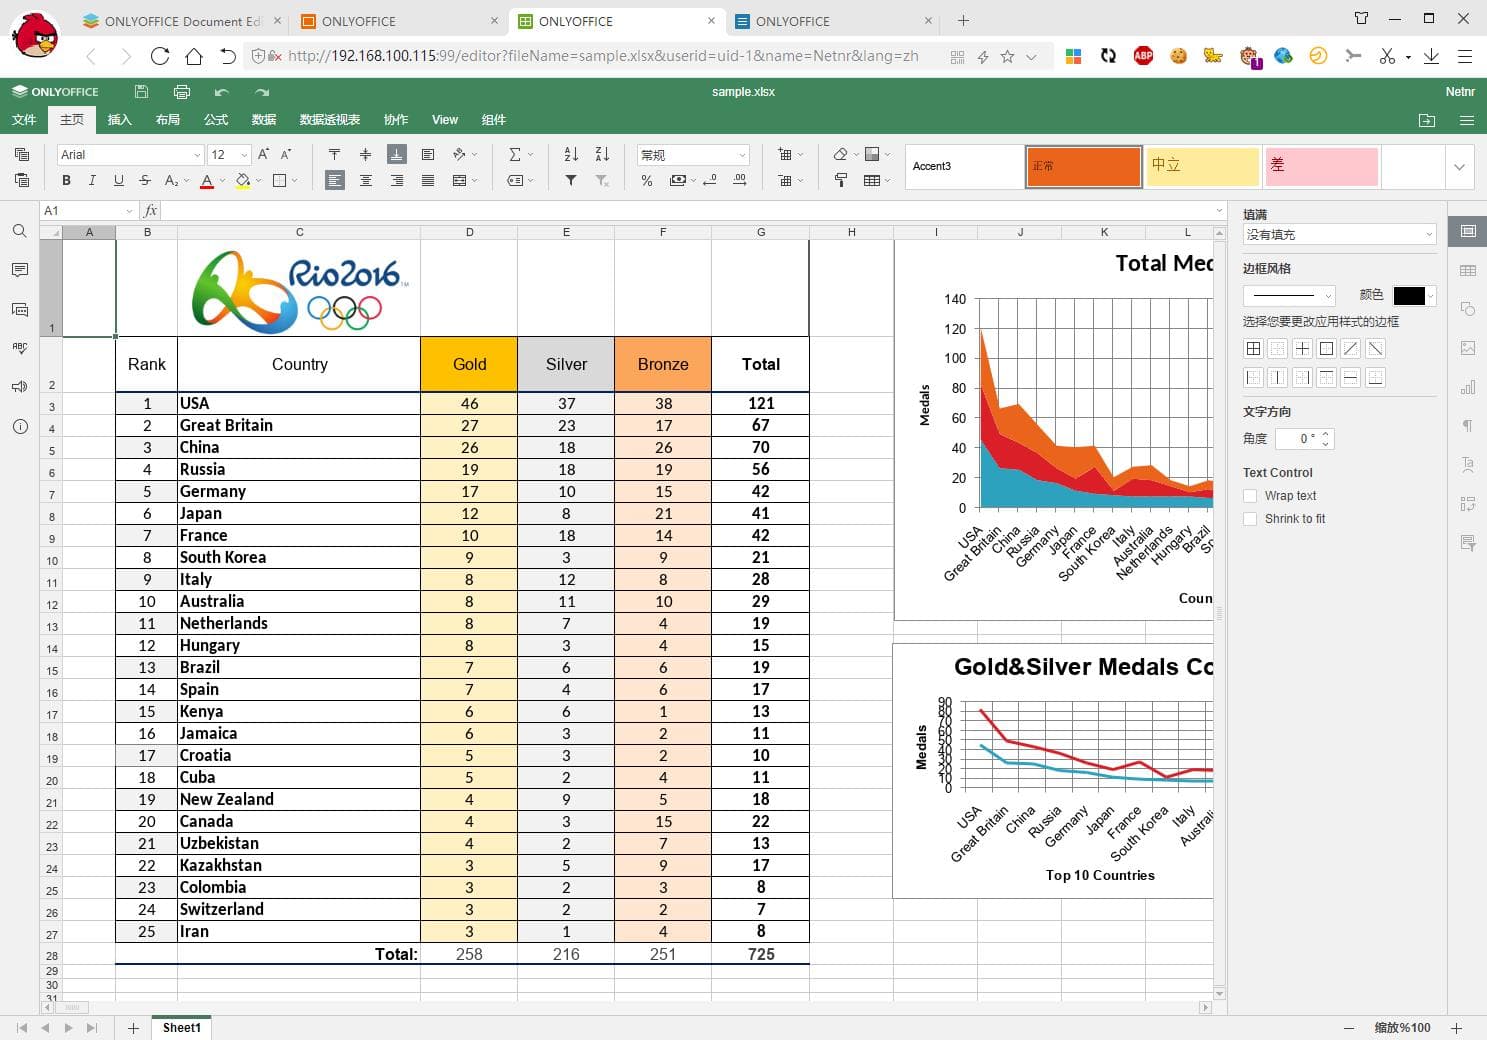Image resolution: width=1487 pixels, height=1040 pixels.
Task: Switch to the 插入 tab
Action: (x=120, y=120)
